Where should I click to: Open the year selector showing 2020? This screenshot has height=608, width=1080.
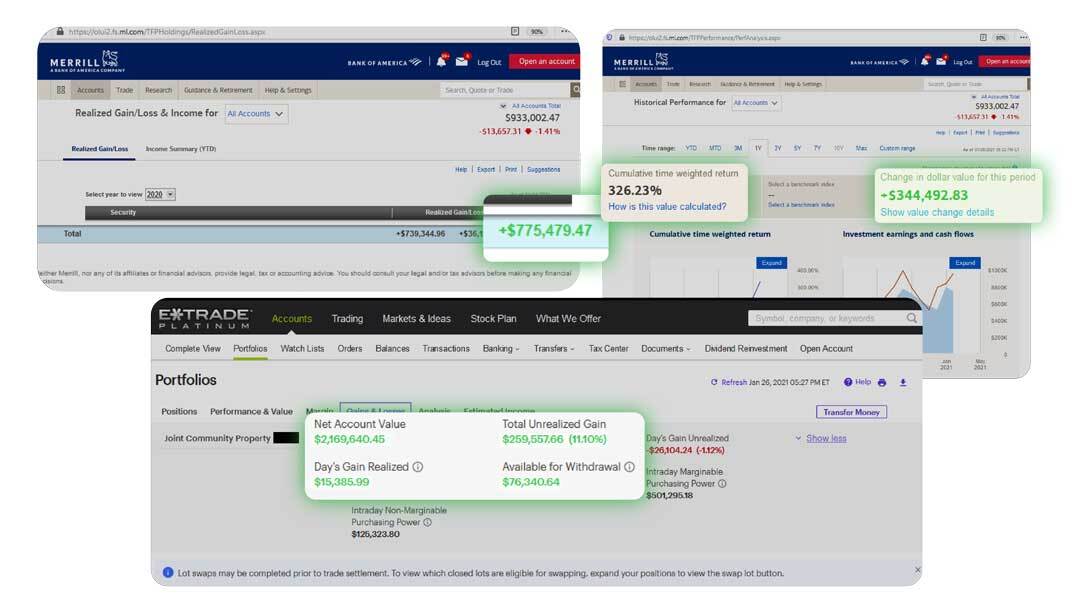158,194
